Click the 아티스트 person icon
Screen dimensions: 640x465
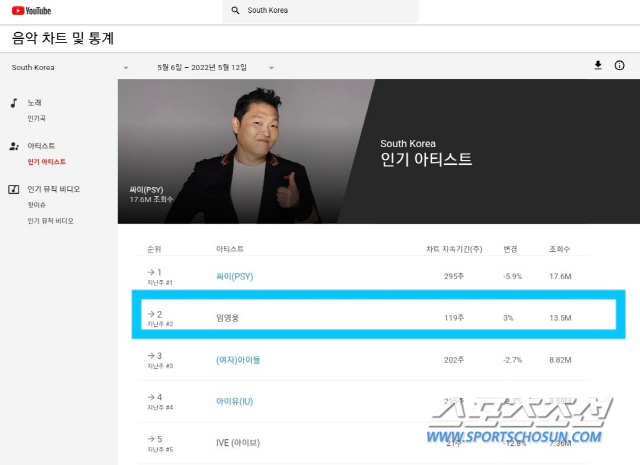(14, 146)
